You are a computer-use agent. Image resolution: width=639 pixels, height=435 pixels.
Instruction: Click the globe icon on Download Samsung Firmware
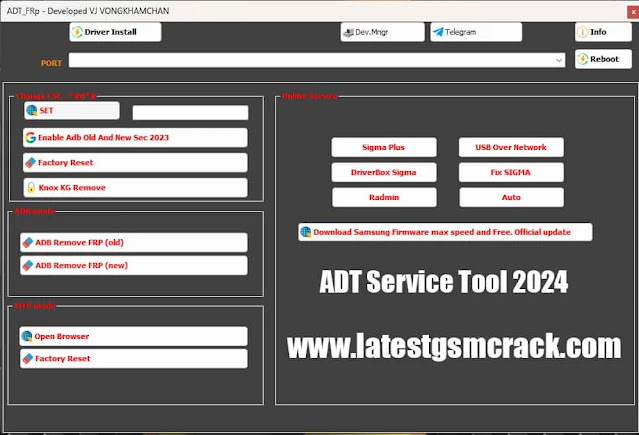tap(306, 232)
